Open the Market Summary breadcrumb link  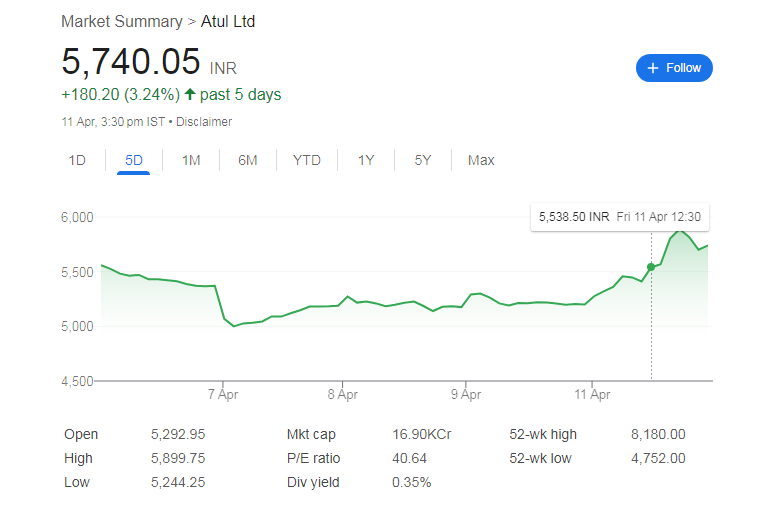point(121,21)
